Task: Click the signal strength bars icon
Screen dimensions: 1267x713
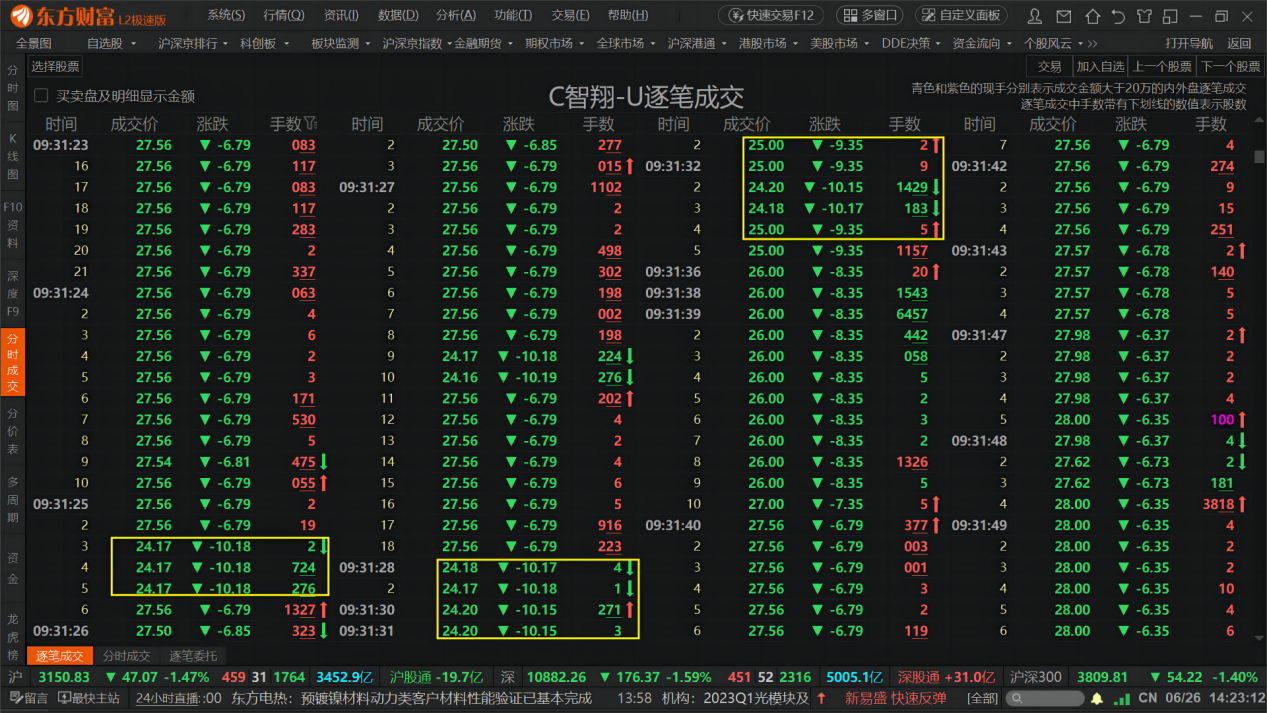Action: pyautogui.click(x=1122, y=698)
